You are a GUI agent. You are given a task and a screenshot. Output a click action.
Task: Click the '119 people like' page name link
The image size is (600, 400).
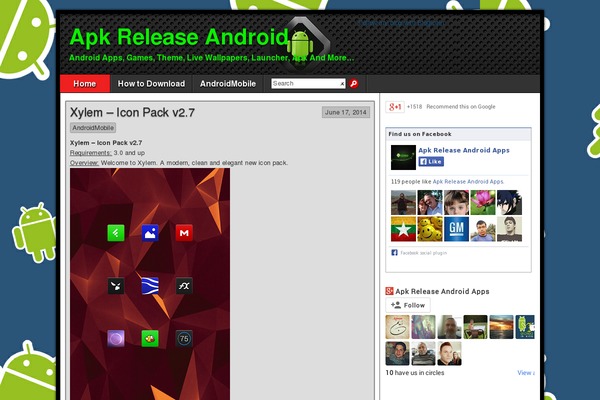[x=468, y=182]
